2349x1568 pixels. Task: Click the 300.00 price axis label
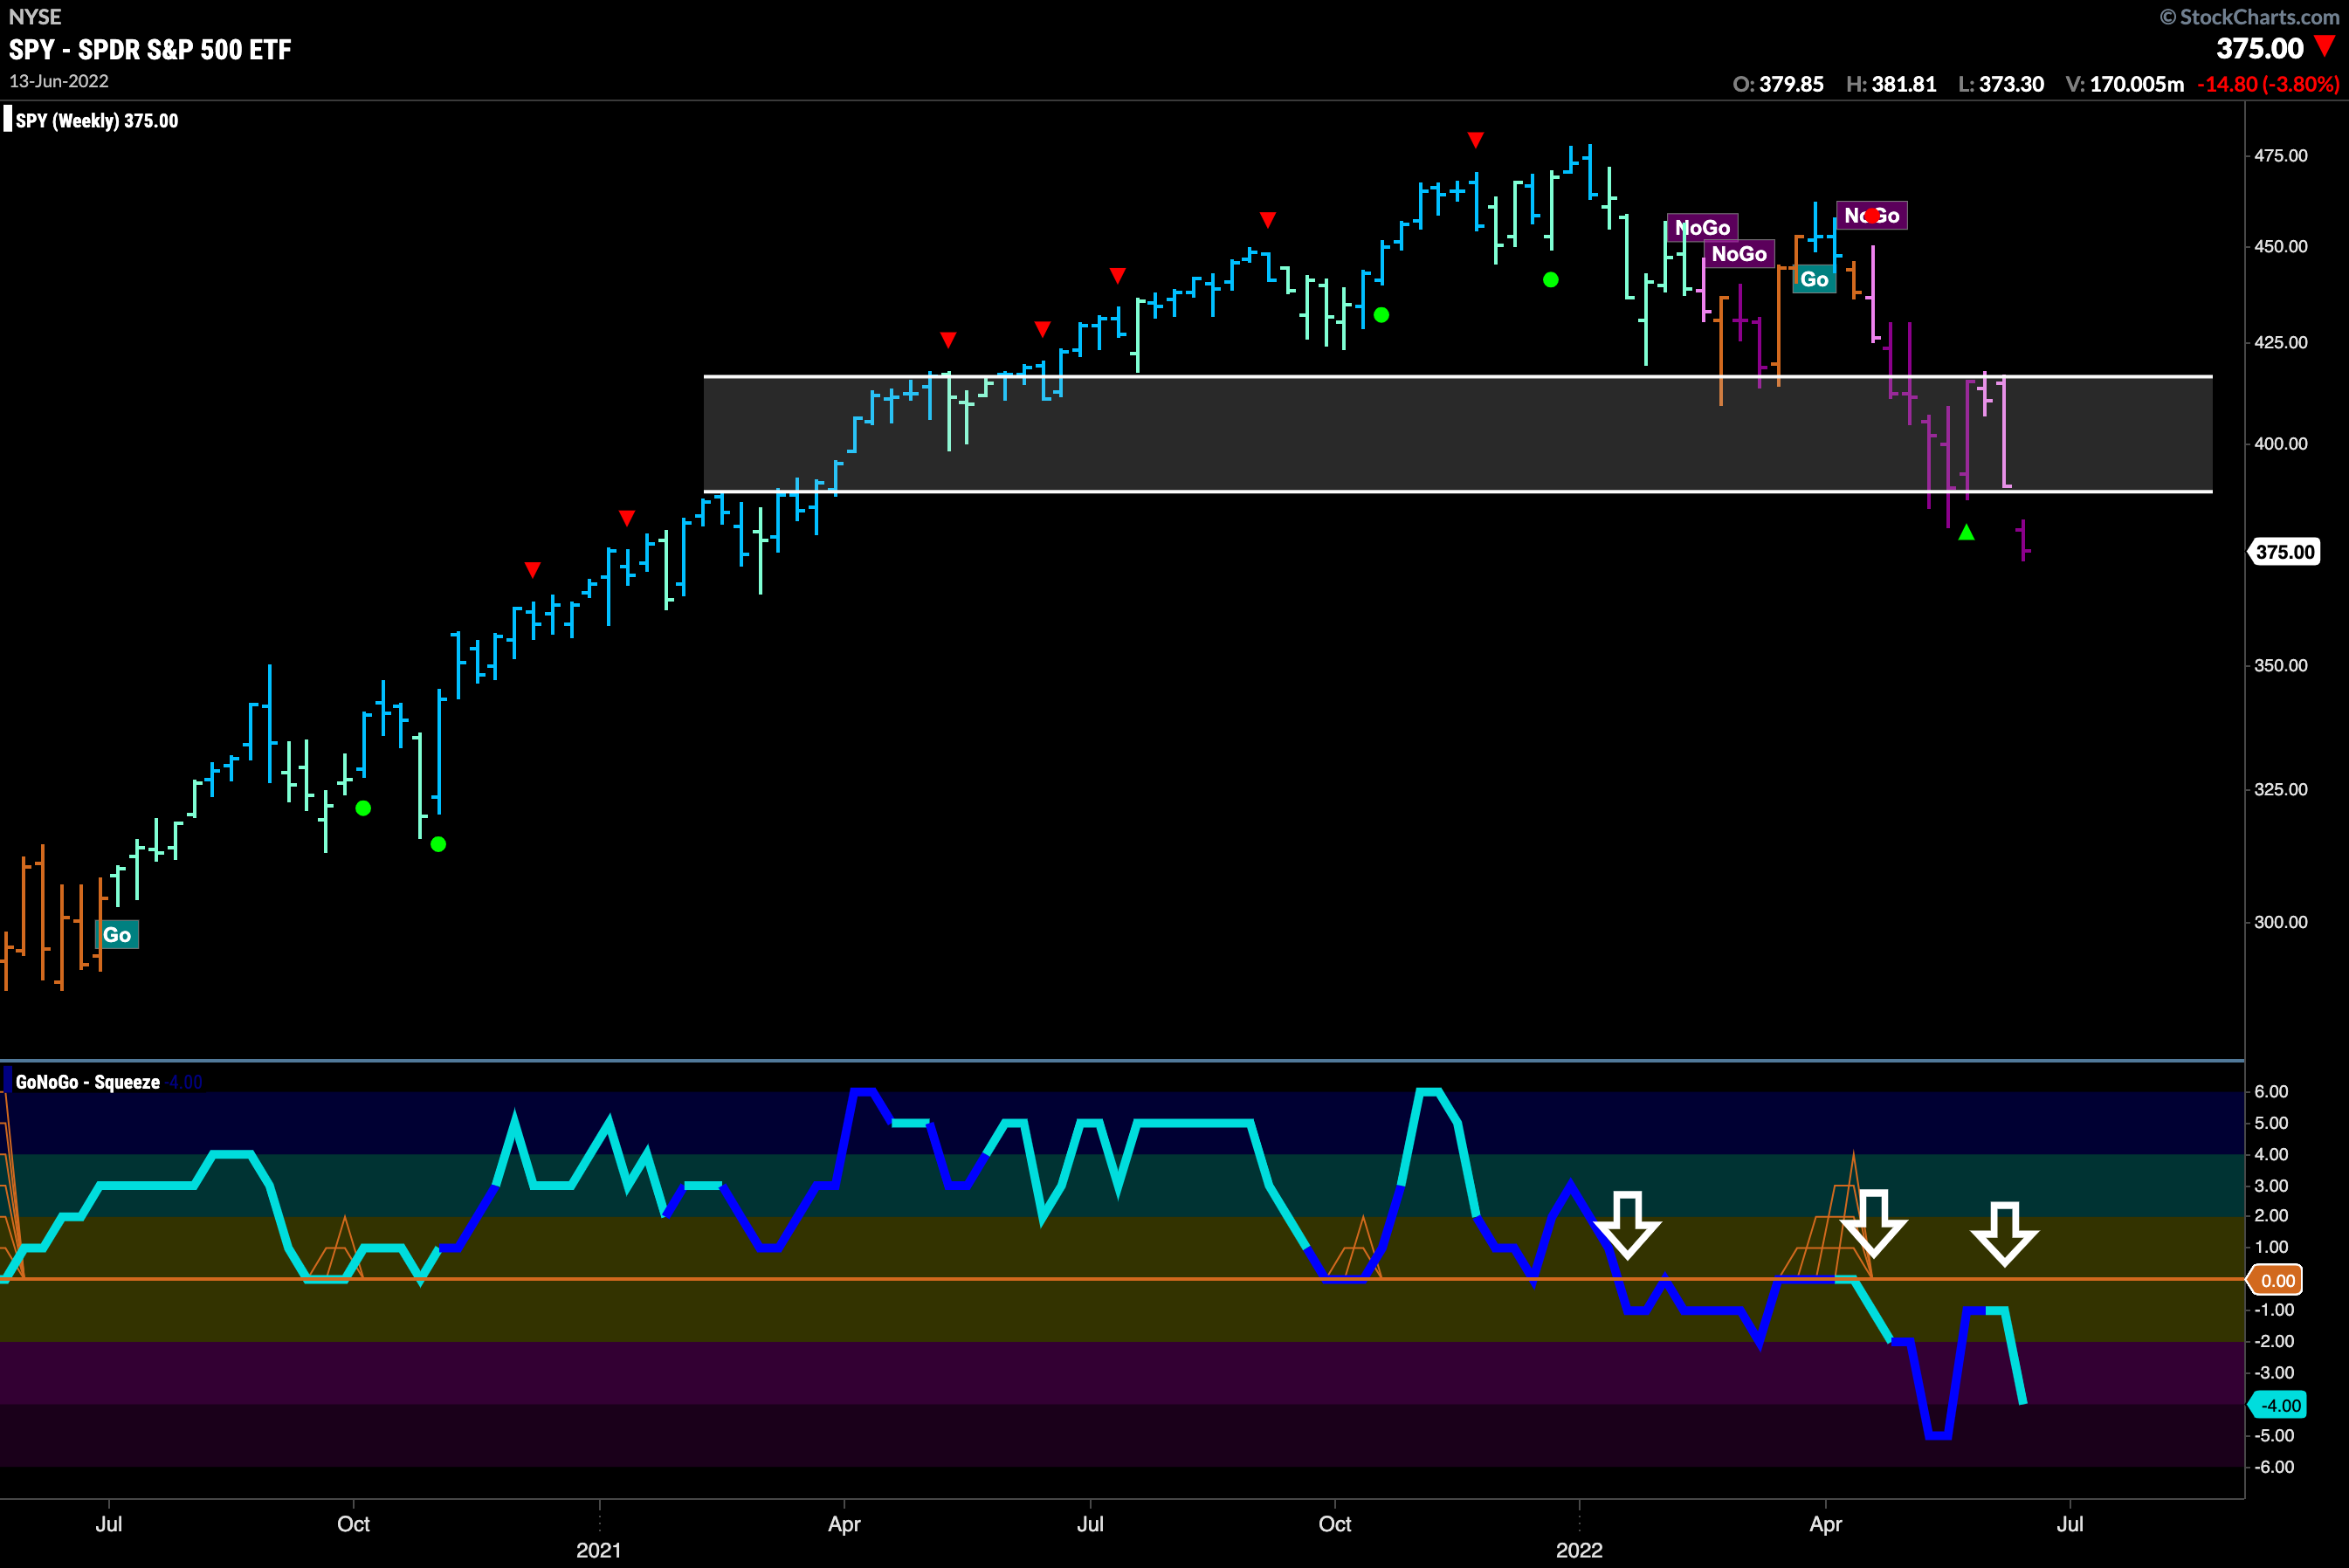[2281, 923]
